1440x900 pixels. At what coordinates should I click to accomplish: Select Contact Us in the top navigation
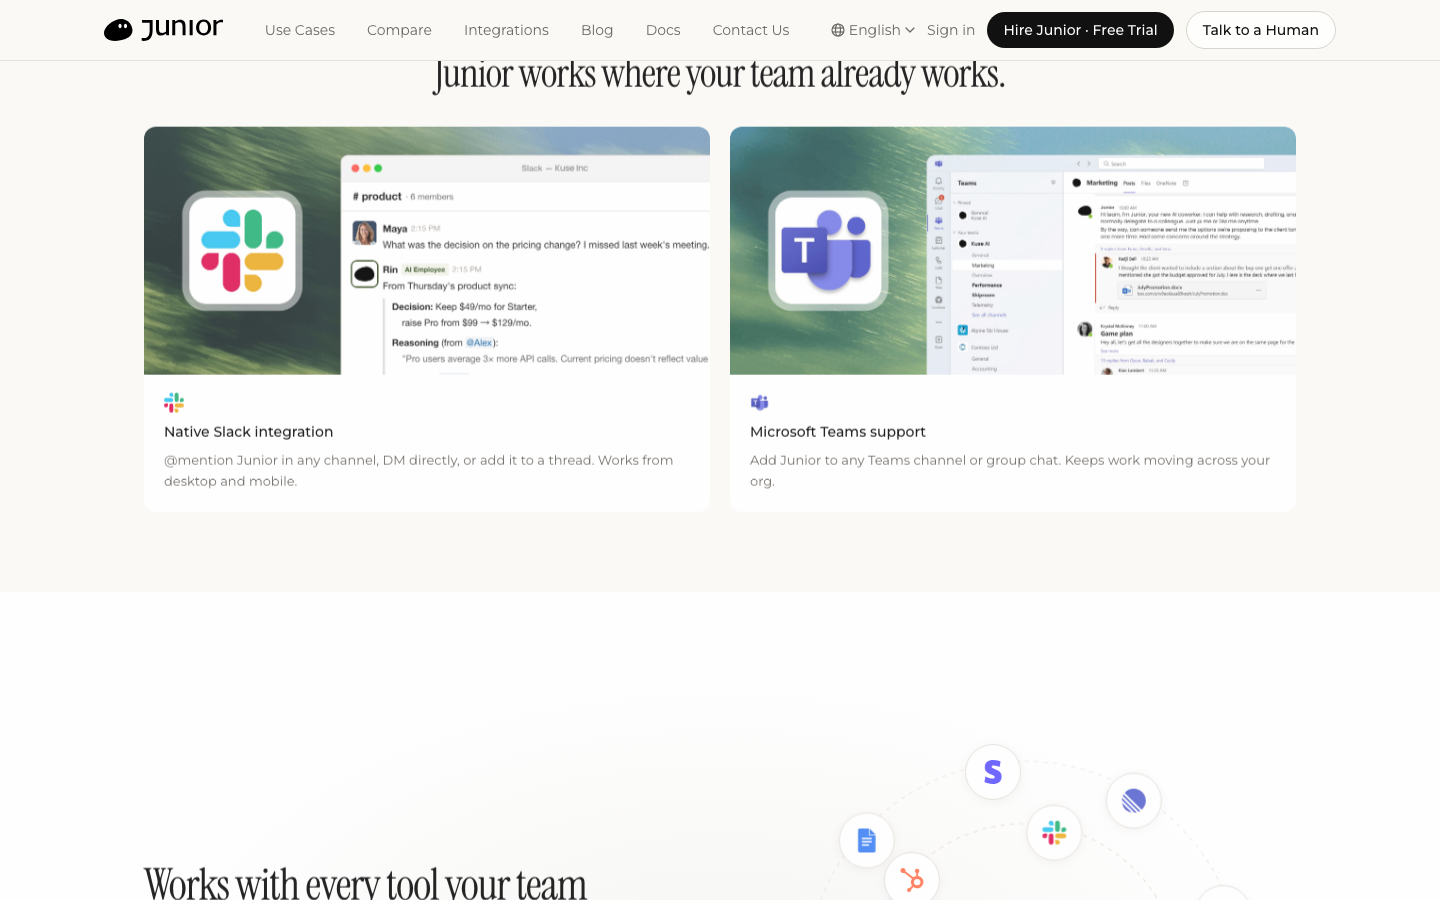pyautogui.click(x=751, y=30)
